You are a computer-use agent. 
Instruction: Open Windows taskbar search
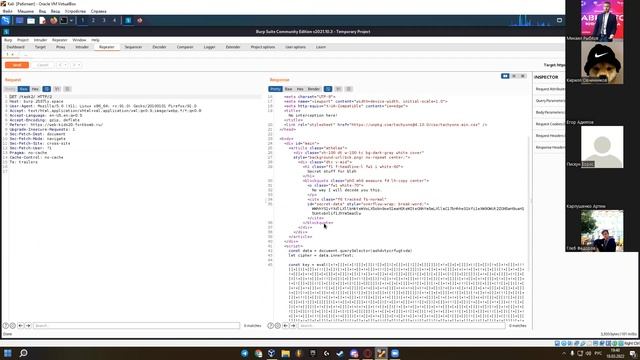pyautogui.click(x=24, y=353)
